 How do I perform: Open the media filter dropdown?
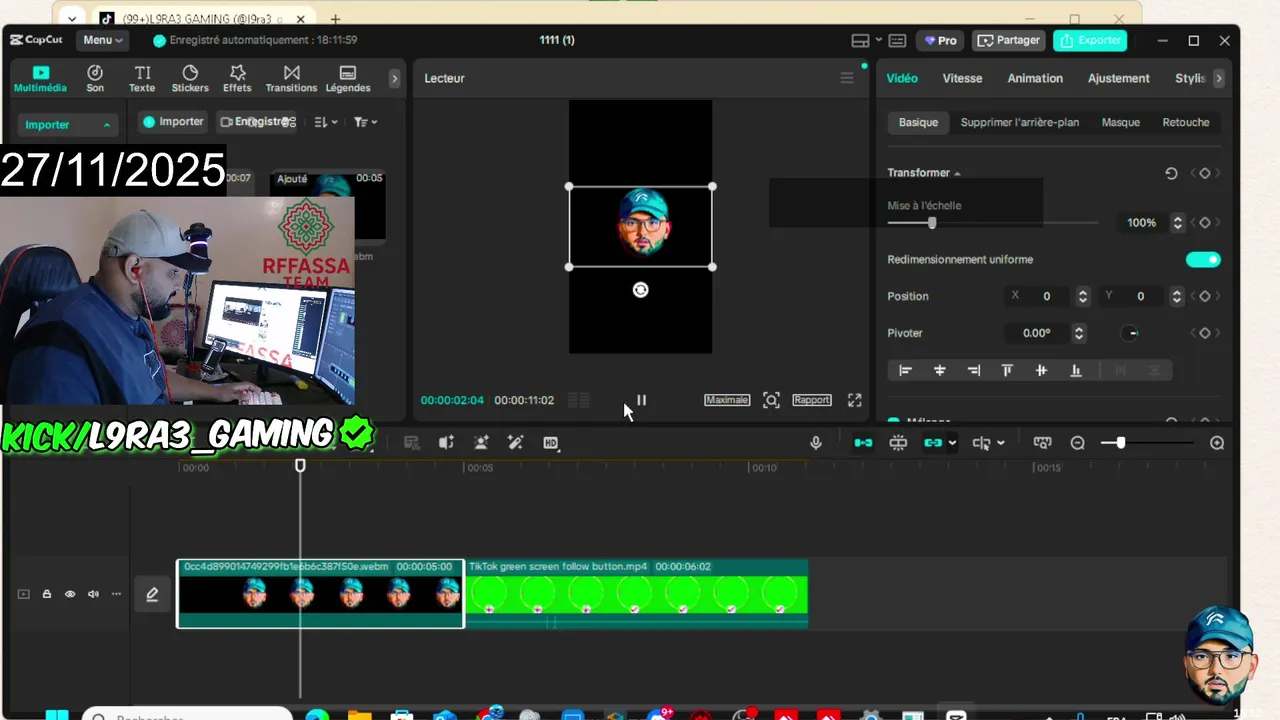point(365,122)
